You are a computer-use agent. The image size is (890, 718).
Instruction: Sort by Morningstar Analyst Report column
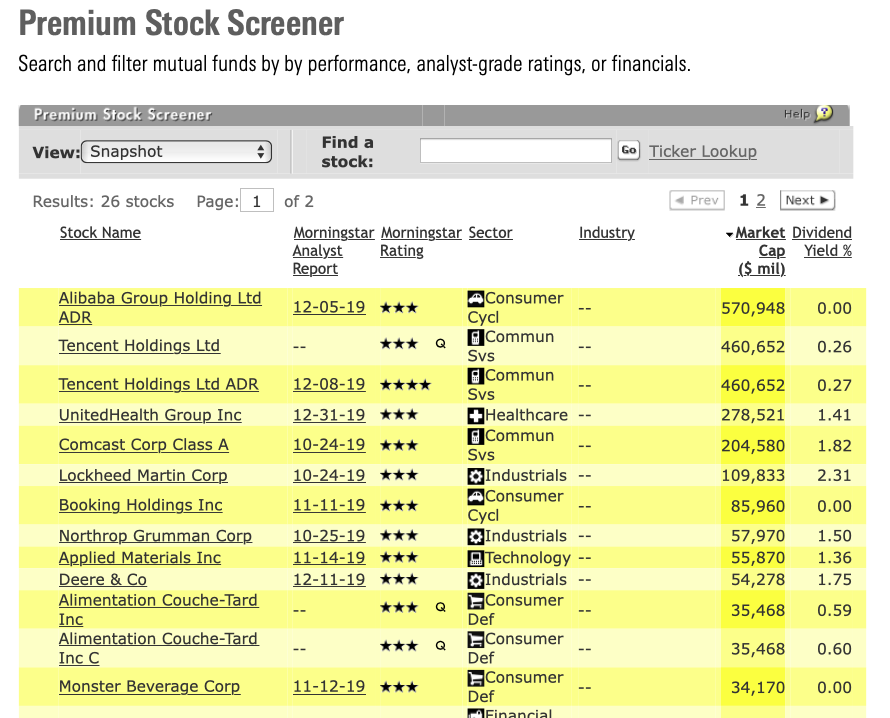click(x=333, y=251)
